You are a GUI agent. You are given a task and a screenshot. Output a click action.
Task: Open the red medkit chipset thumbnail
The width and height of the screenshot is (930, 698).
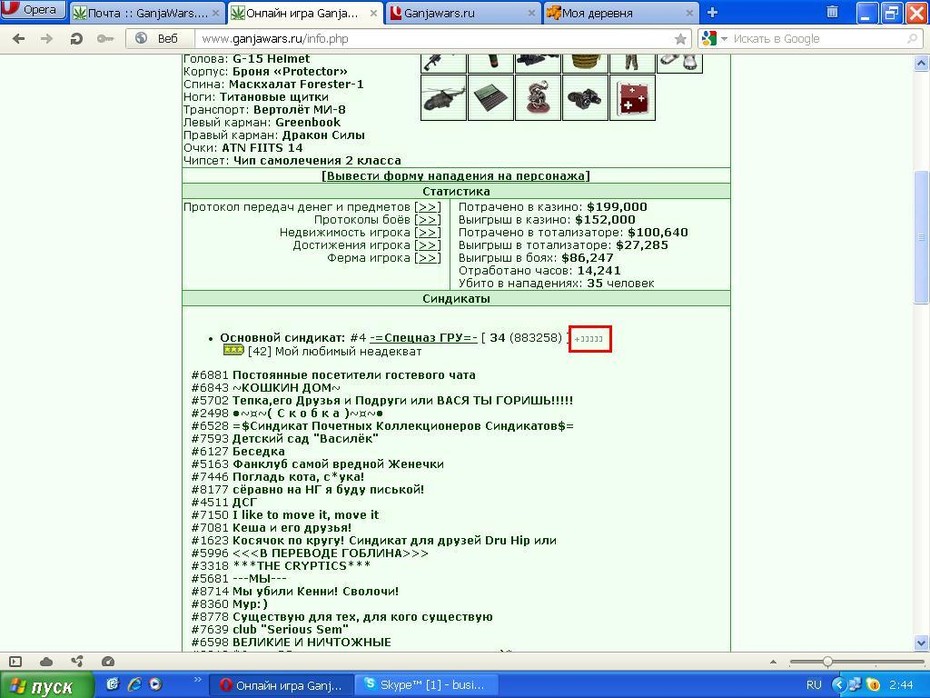pyautogui.click(x=632, y=98)
